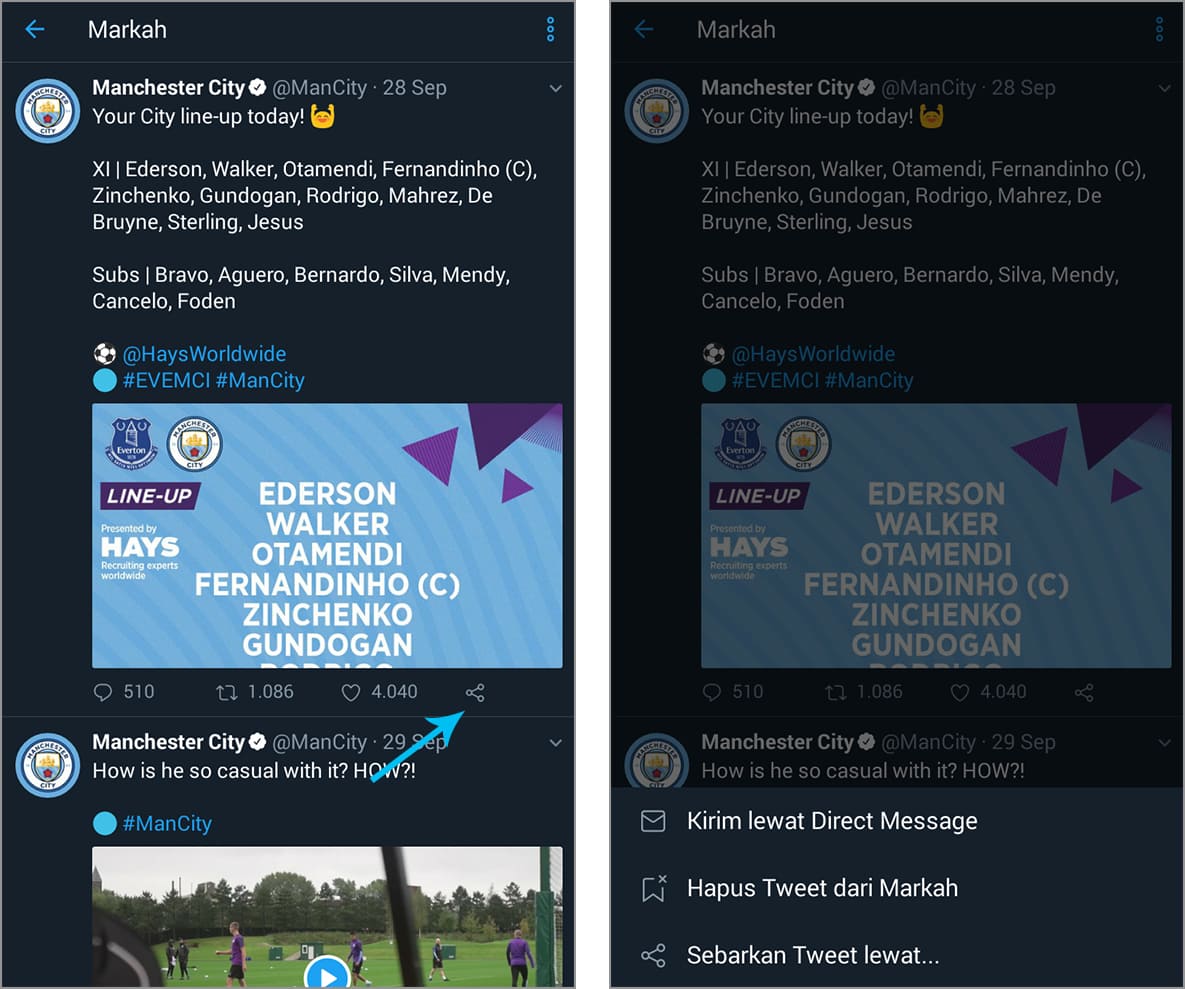Open the @HaysWorldwide mention link
Viewport: 1185px width, 989px height.
pyautogui.click(x=204, y=354)
